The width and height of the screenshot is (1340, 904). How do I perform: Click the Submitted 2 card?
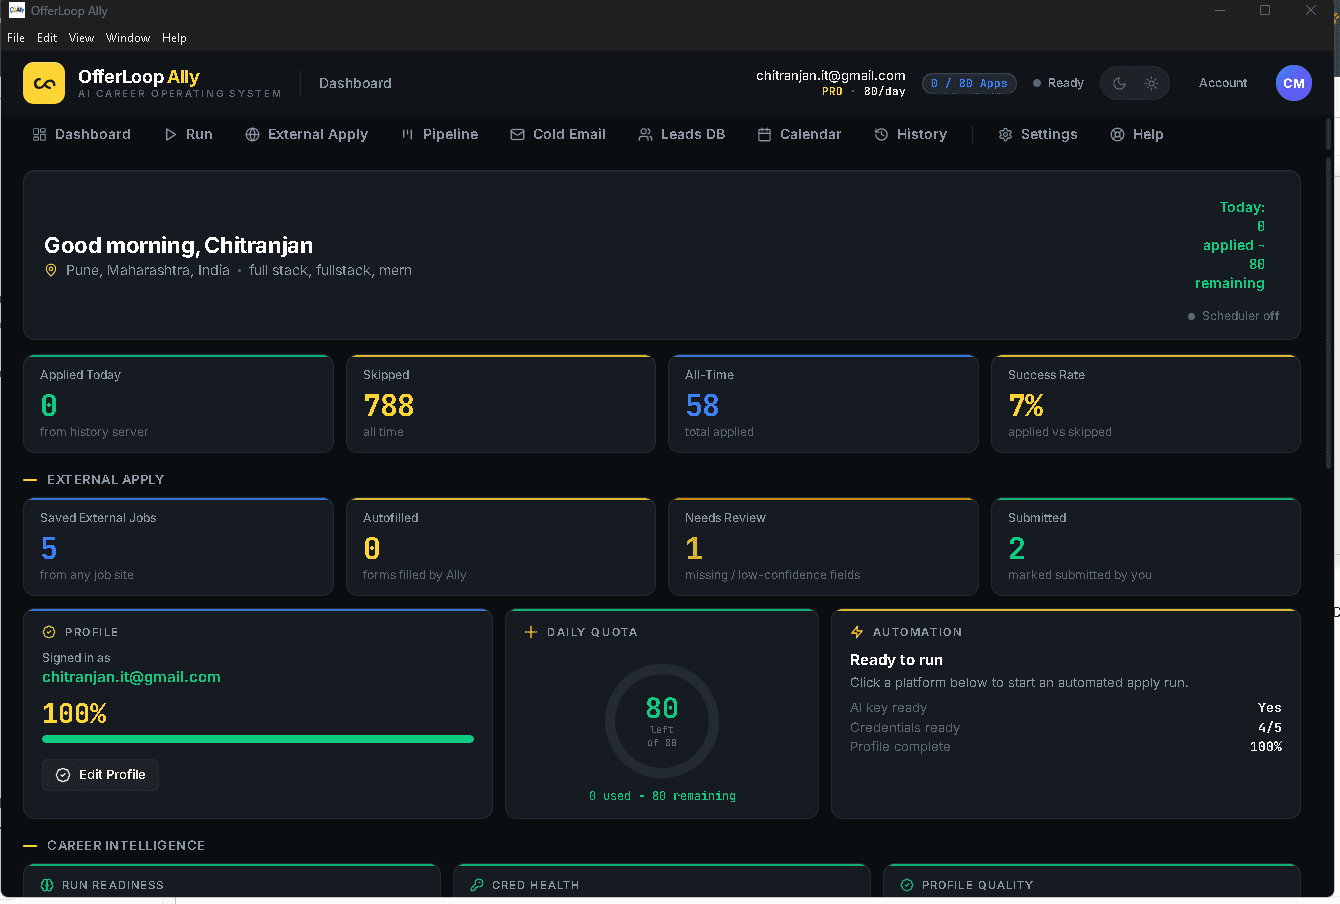pyautogui.click(x=1146, y=547)
